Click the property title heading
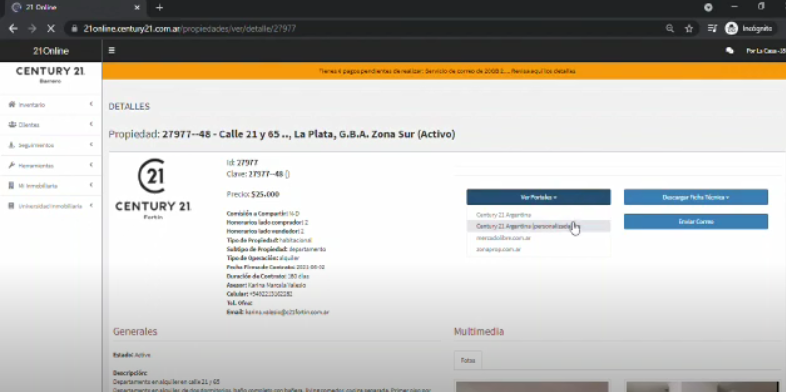This screenshot has width=786, height=392. [x=282, y=134]
